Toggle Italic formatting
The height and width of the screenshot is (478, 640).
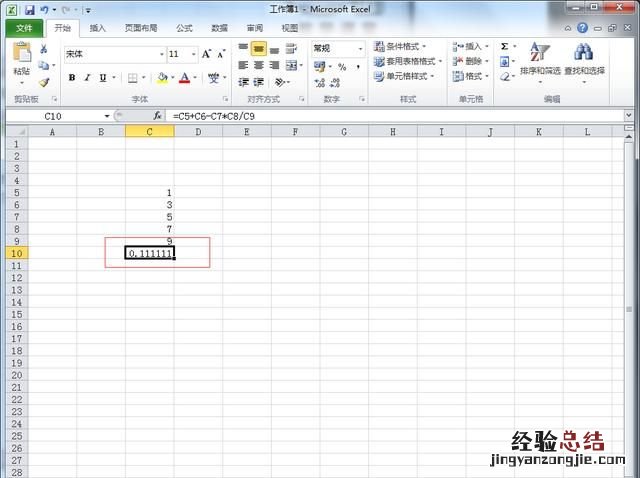[x=88, y=77]
